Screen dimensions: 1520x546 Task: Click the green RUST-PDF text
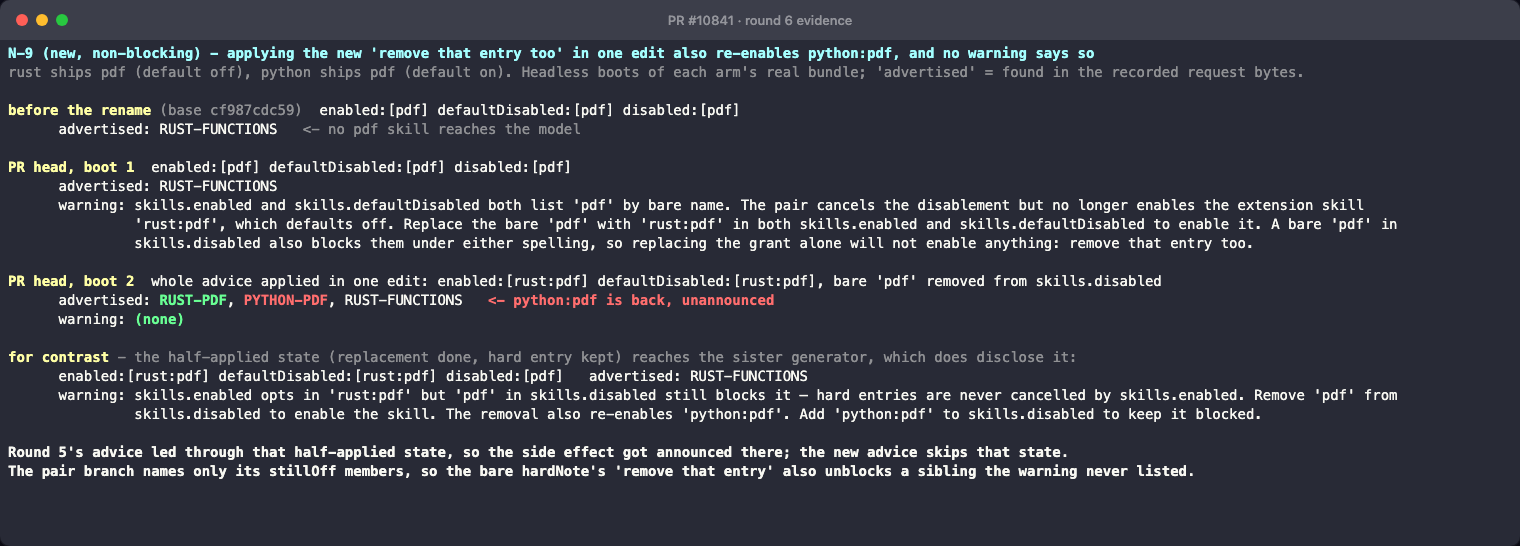pyautogui.click(x=193, y=300)
